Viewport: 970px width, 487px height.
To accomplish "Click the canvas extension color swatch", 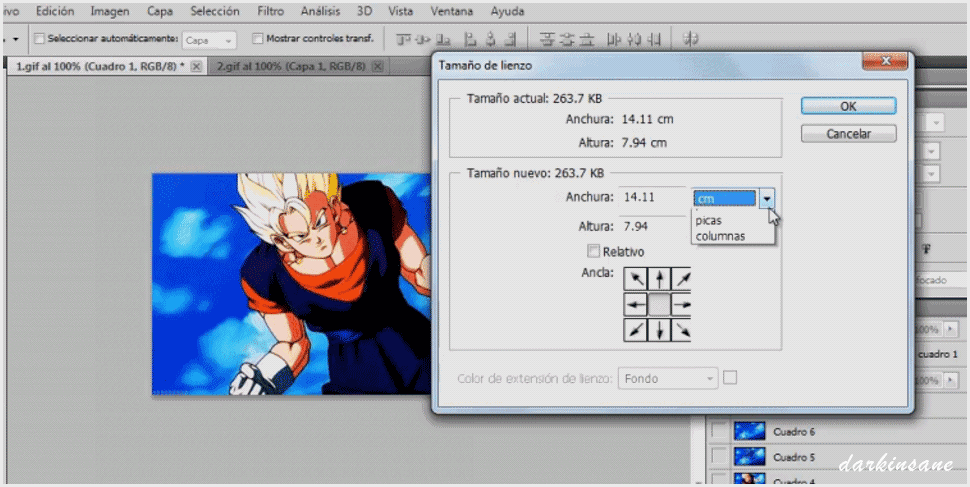I will pyautogui.click(x=730, y=377).
